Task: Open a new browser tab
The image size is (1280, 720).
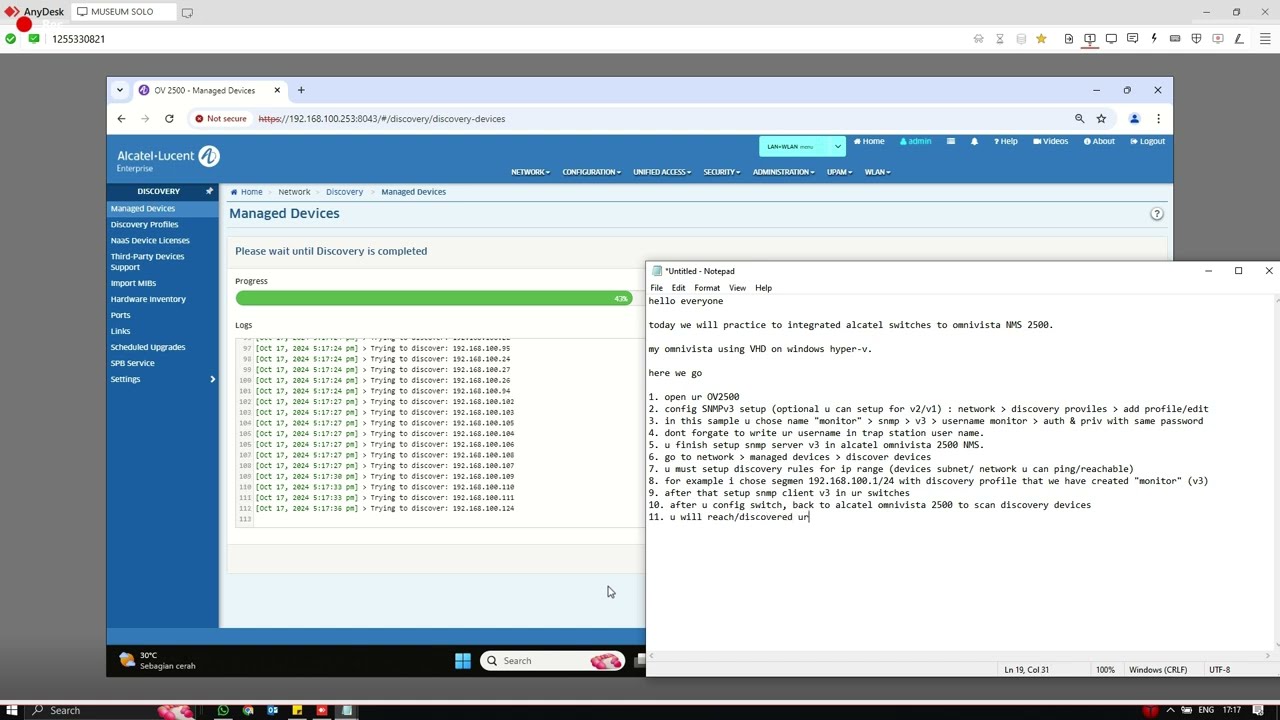Action: pyautogui.click(x=301, y=90)
